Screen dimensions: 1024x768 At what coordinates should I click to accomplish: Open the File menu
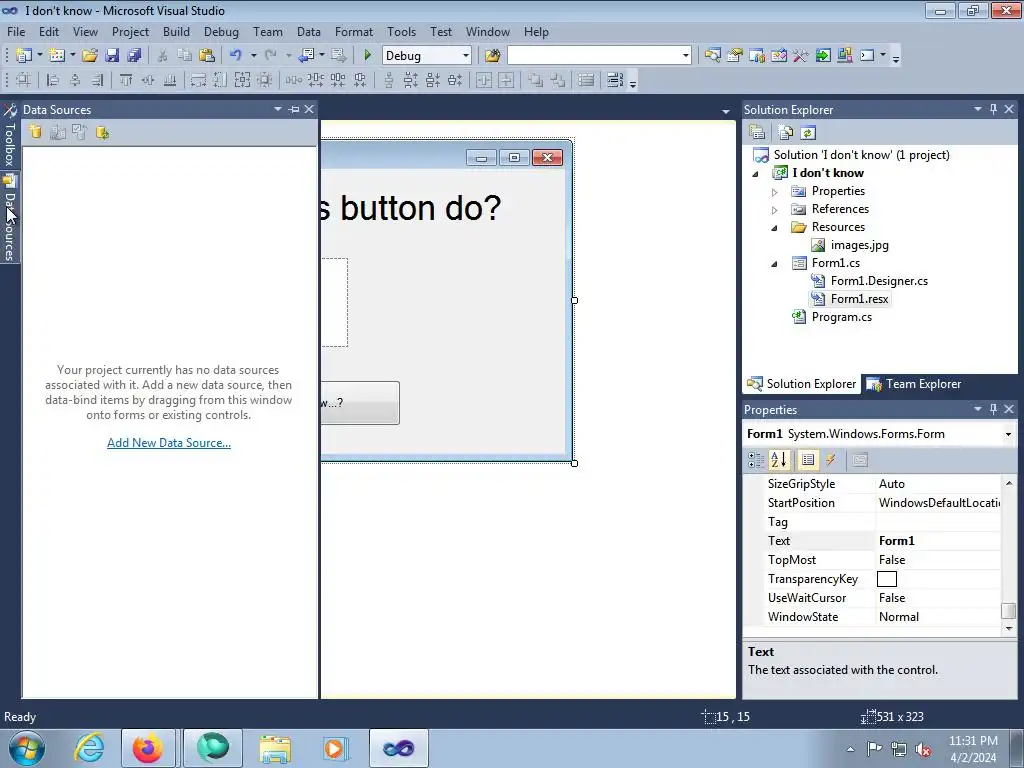[16, 31]
